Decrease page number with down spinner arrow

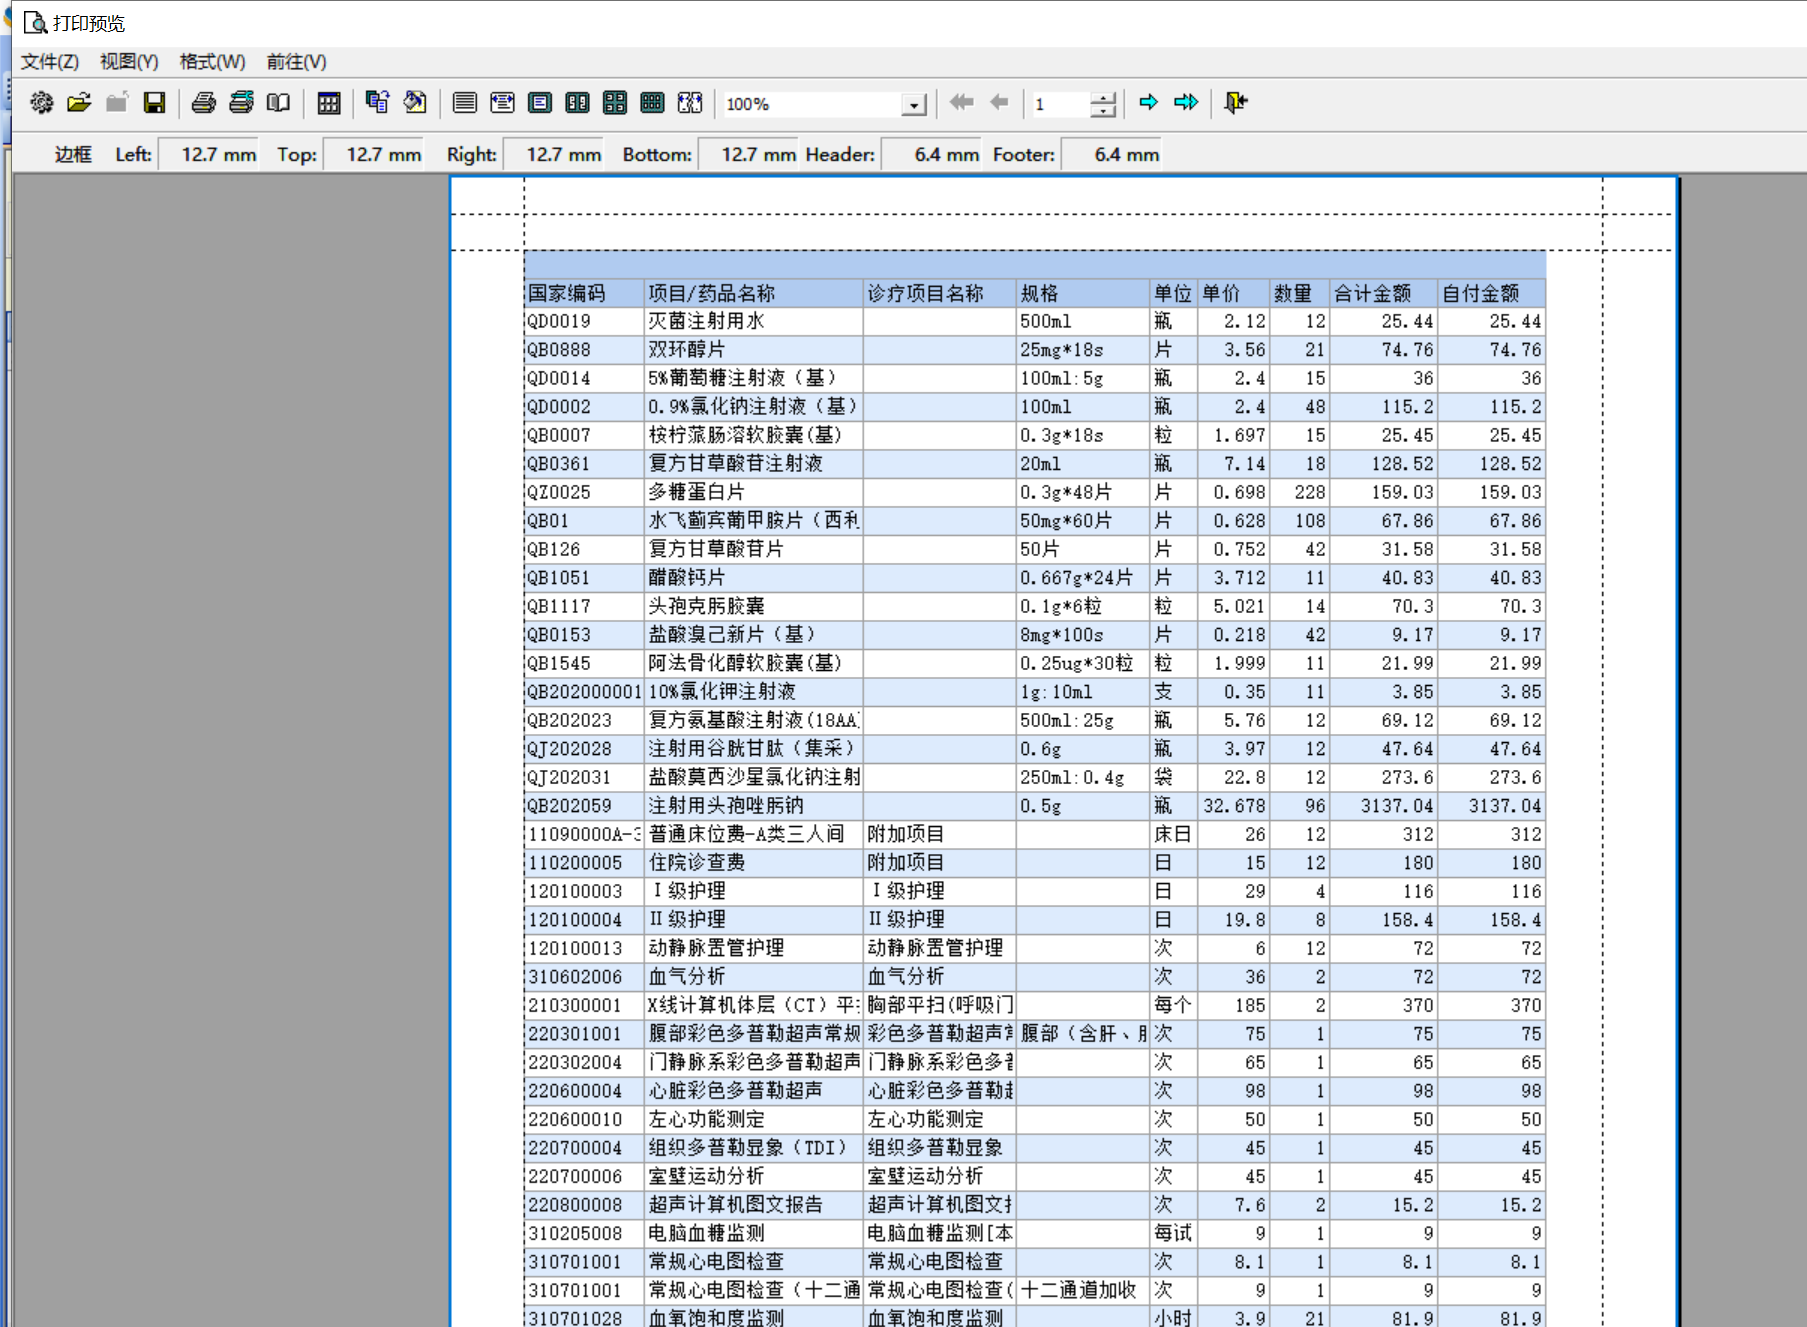(1102, 110)
